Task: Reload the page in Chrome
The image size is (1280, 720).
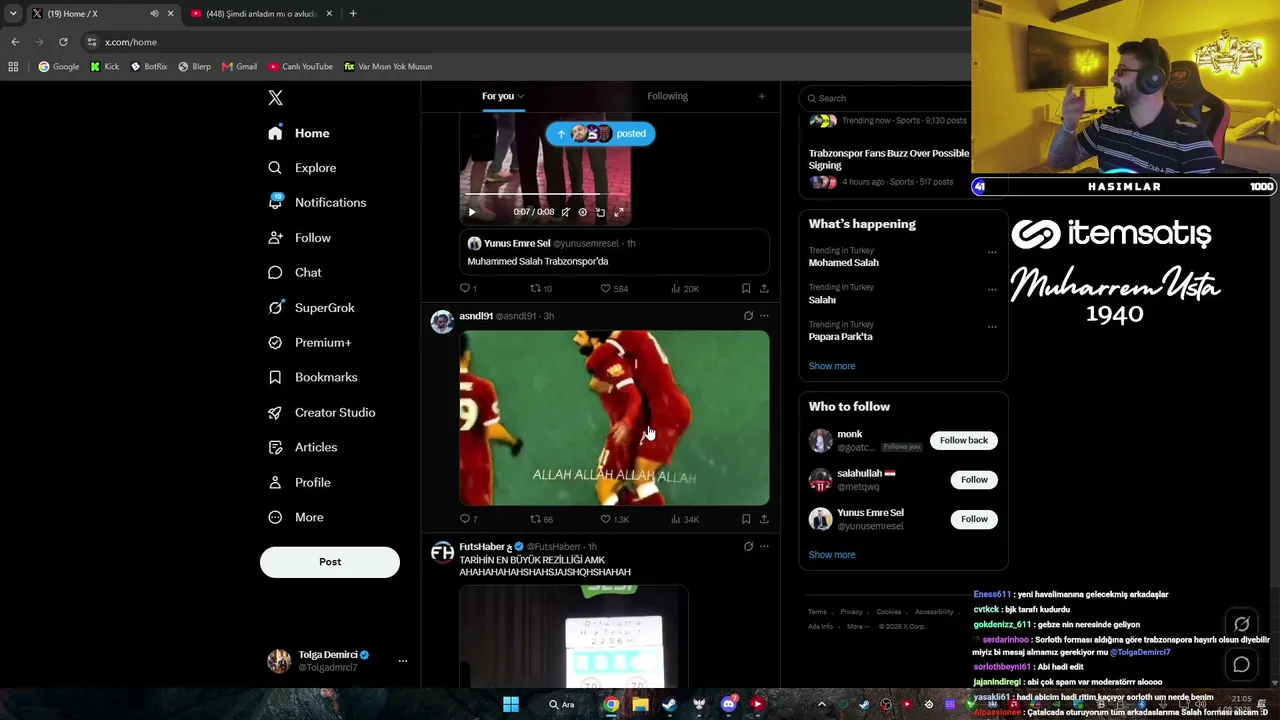Action: 63,42
